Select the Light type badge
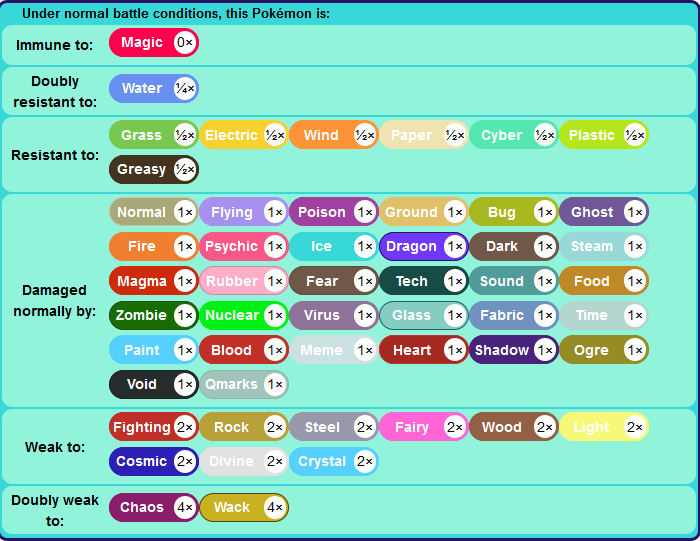This screenshot has height=541, width=700. coord(604,427)
